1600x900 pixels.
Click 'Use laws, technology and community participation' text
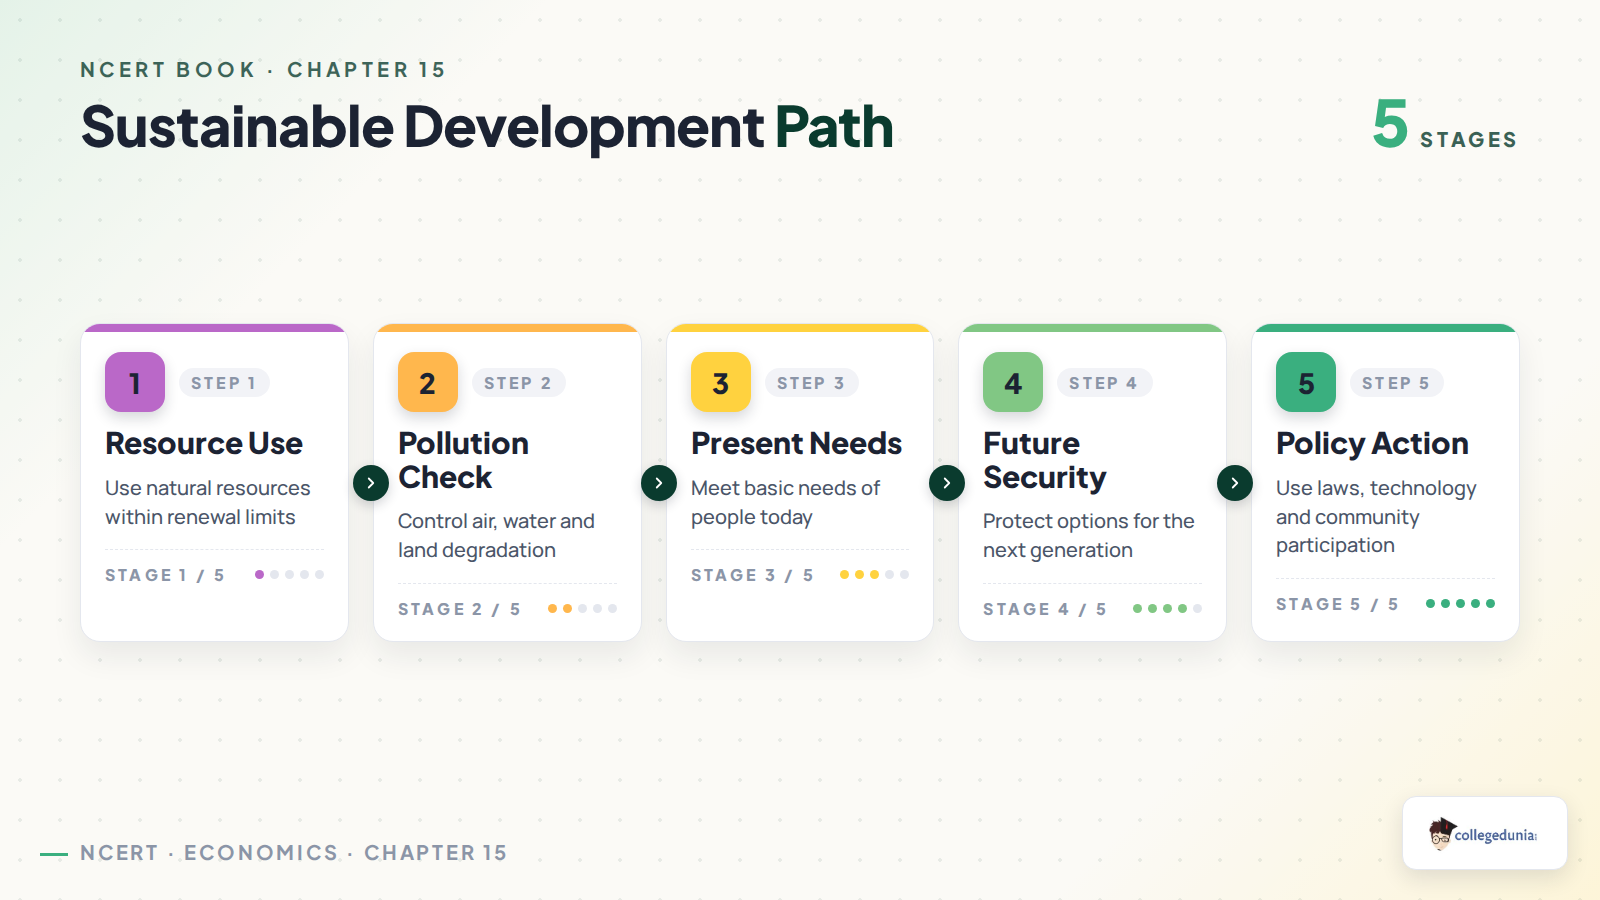pyautogui.click(x=1376, y=517)
